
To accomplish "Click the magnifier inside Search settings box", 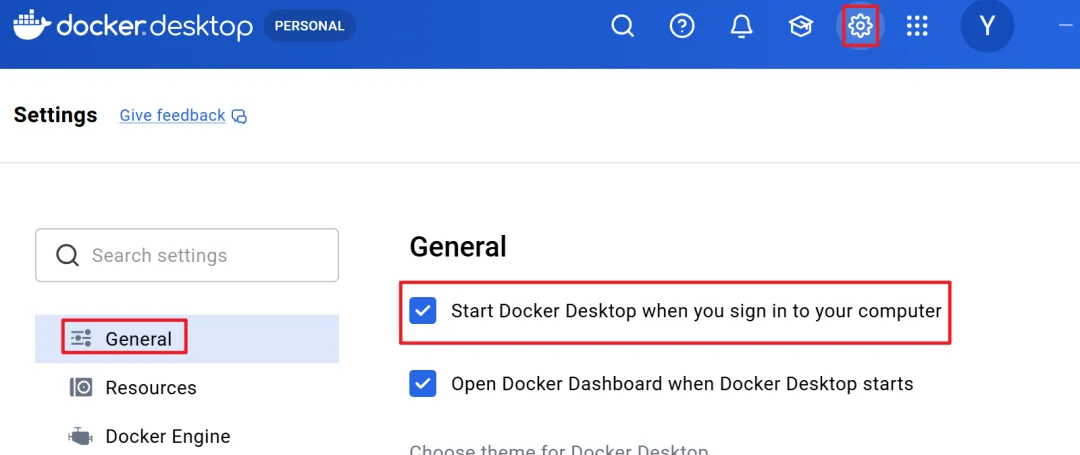I will pos(67,255).
